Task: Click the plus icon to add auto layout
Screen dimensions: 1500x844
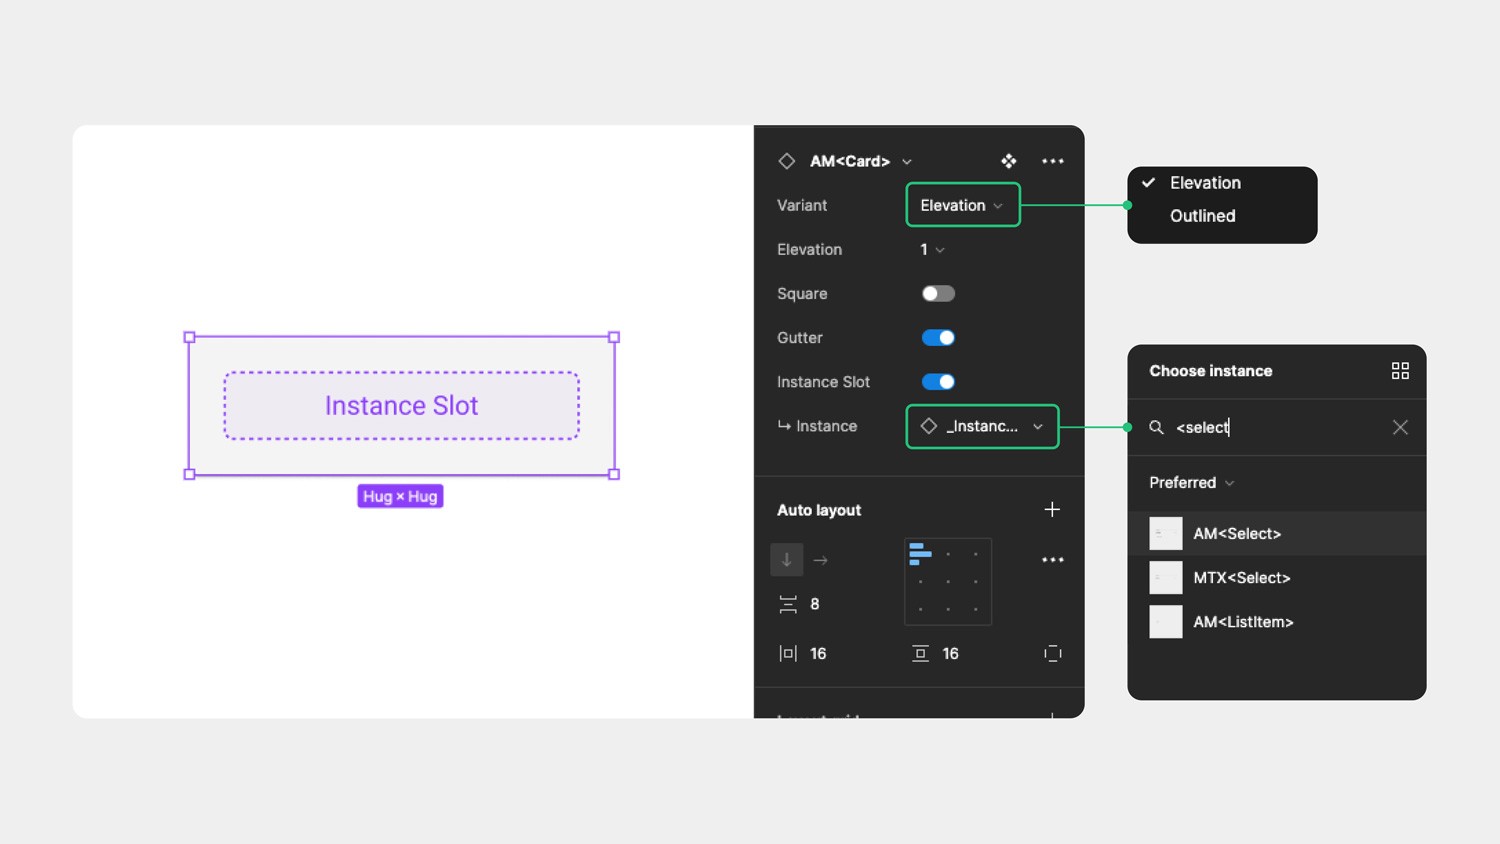Action: click(1052, 509)
